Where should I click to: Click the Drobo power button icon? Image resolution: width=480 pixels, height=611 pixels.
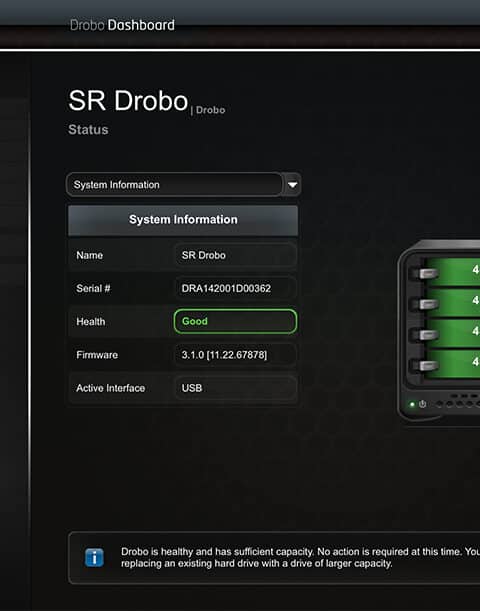tap(422, 404)
